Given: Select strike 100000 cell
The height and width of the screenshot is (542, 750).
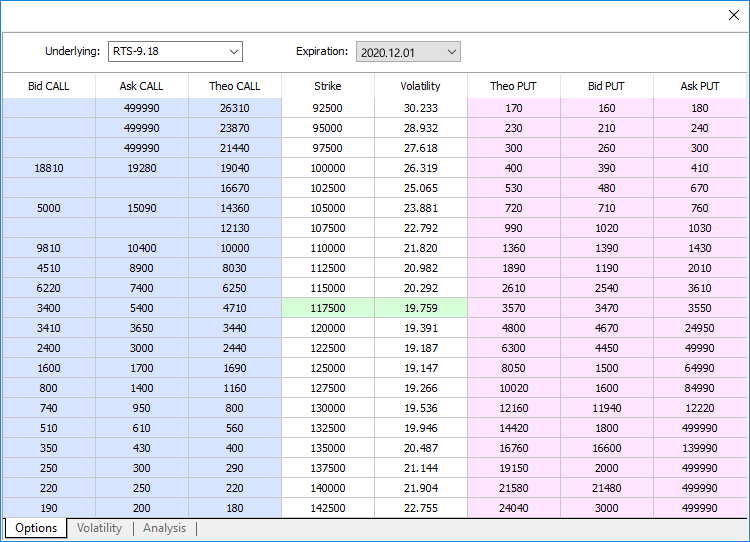Looking at the screenshot, I should click(x=328, y=168).
